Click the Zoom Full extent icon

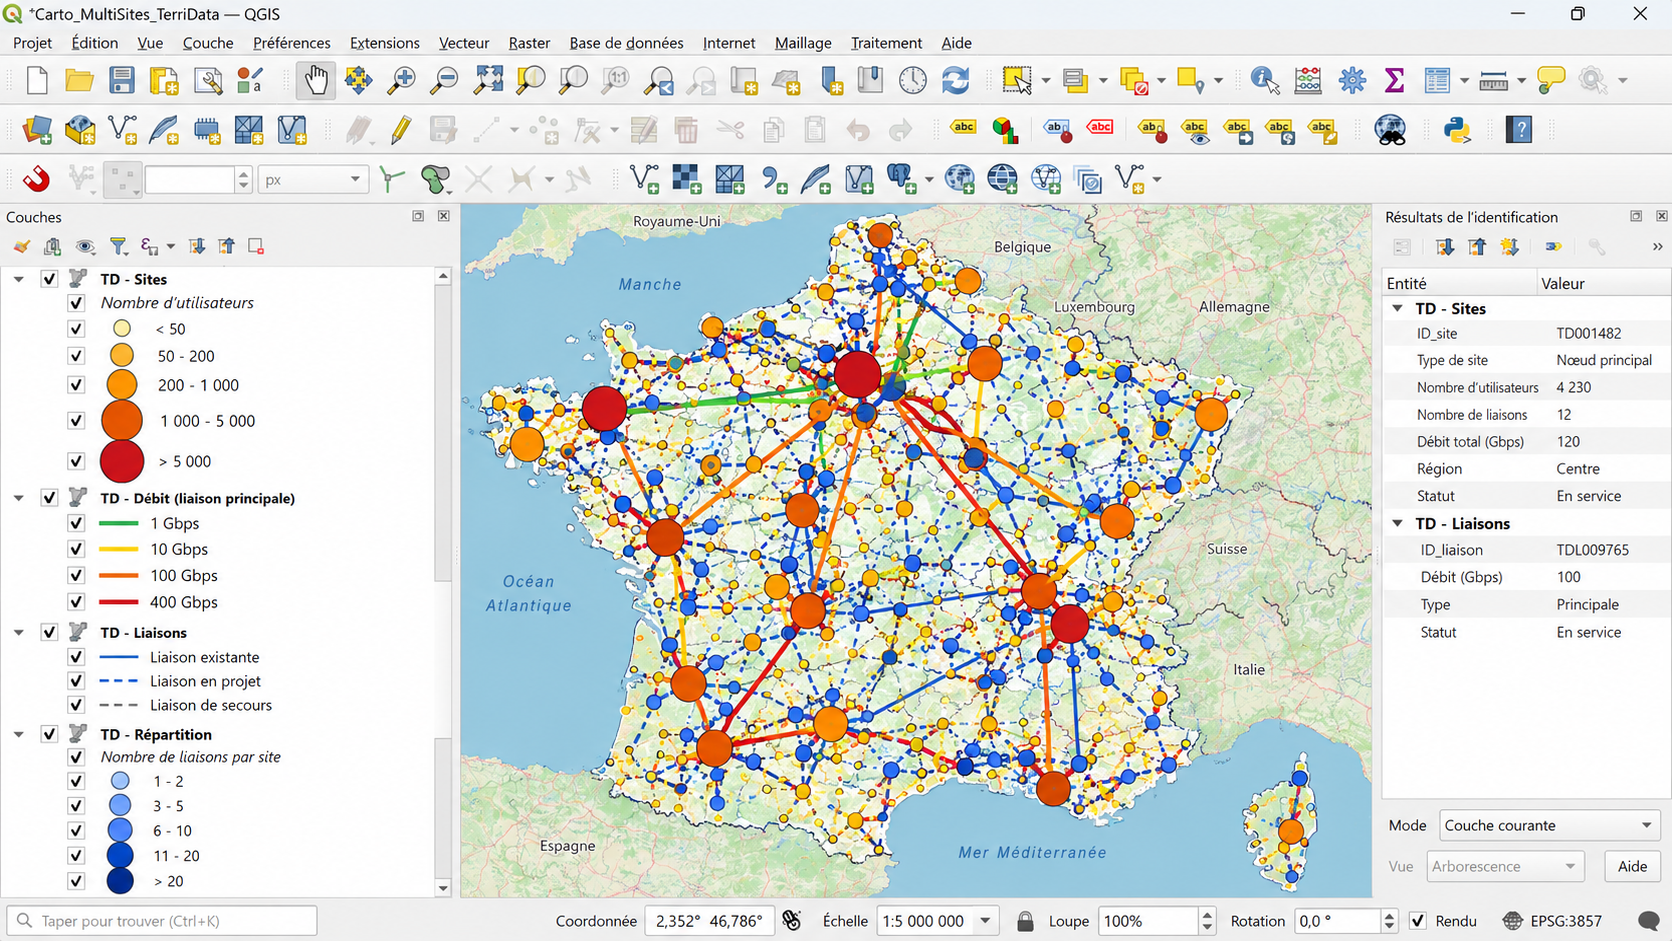click(488, 80)
